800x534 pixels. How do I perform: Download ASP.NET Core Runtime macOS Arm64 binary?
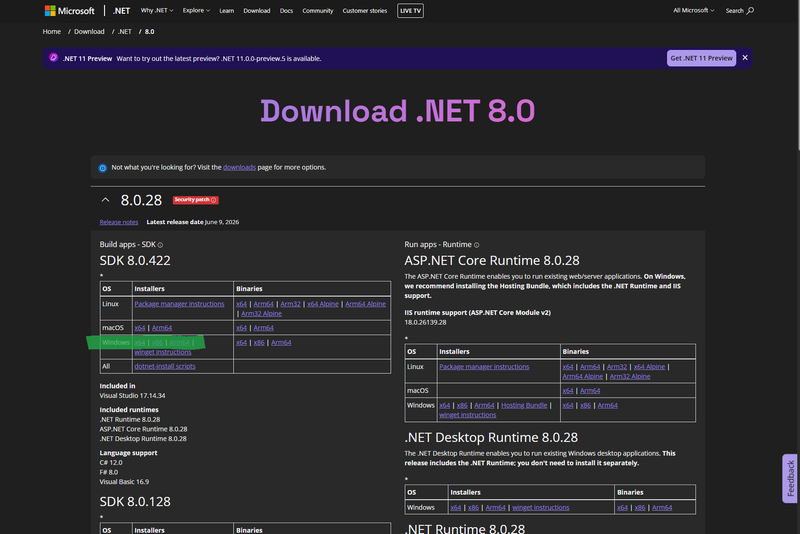click(590, 391)
